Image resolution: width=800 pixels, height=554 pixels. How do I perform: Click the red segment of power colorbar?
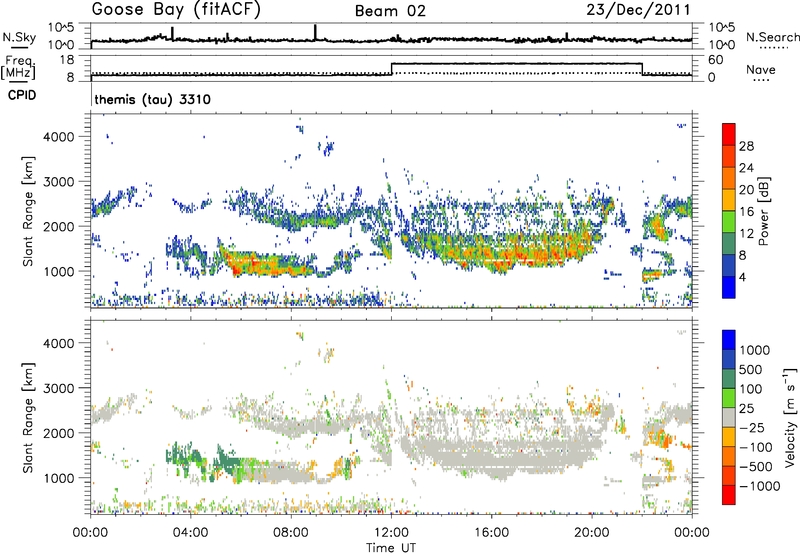[x=729, y=135]
